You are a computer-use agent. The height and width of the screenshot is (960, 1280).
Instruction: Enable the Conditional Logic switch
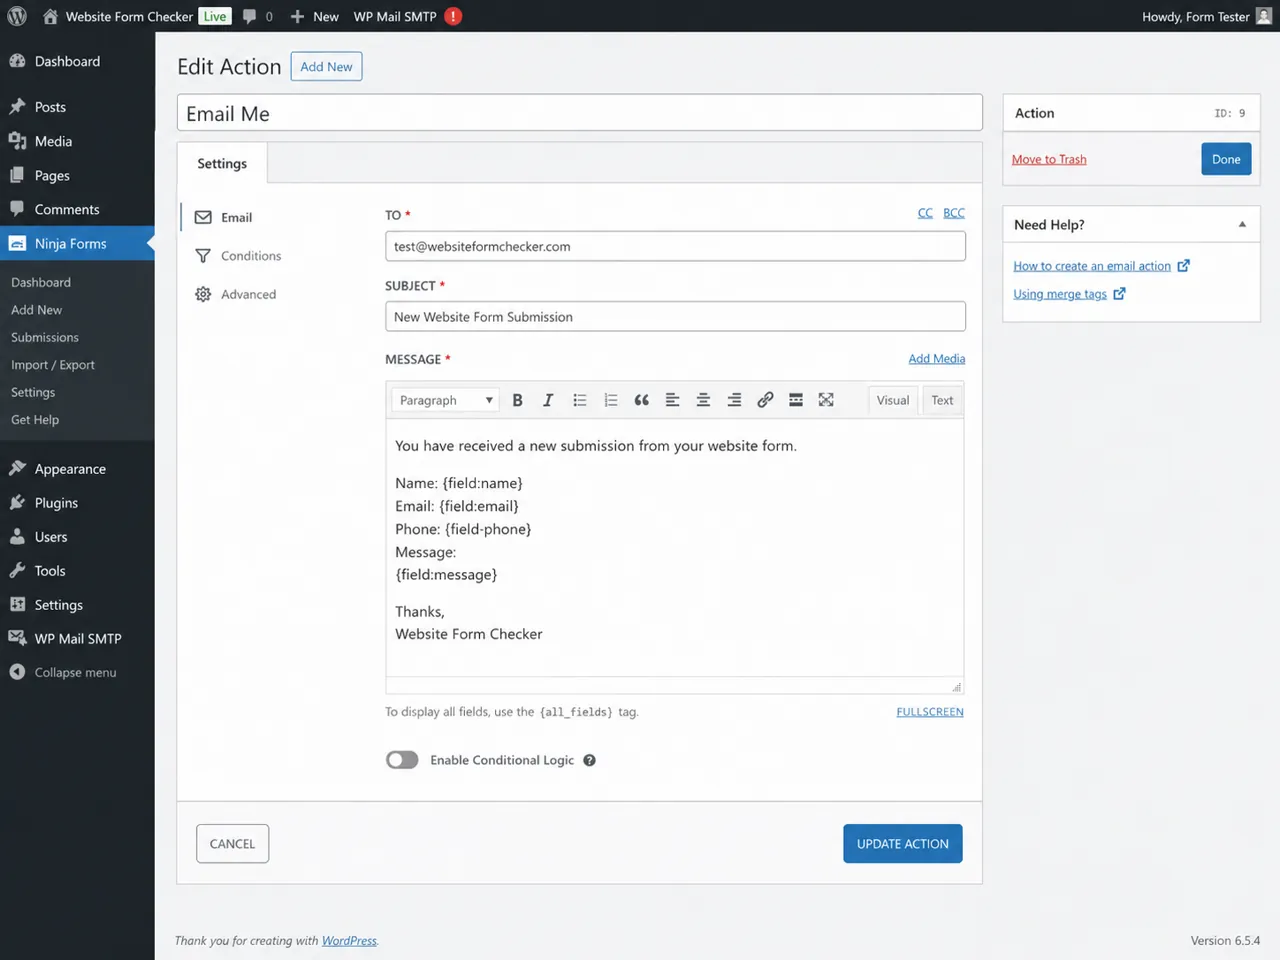click(402, 760)
